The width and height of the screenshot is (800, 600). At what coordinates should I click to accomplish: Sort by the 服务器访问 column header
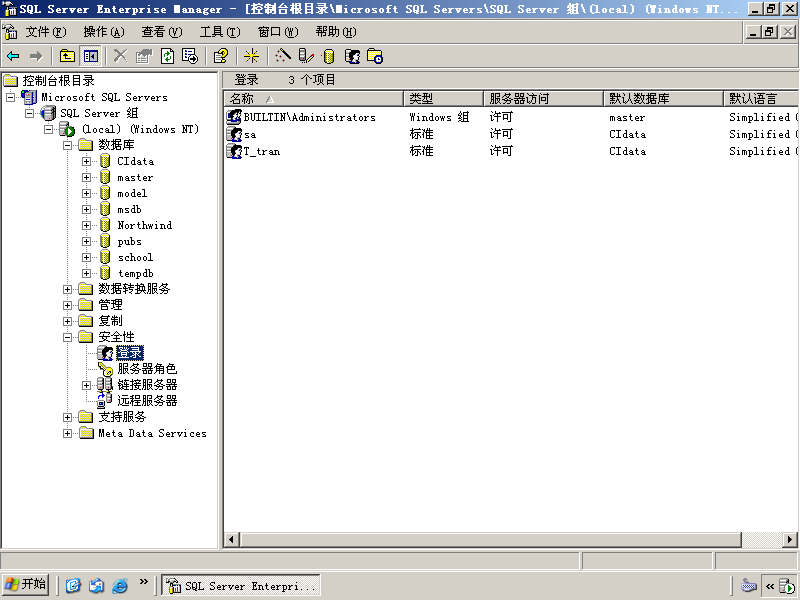(543, 98)
